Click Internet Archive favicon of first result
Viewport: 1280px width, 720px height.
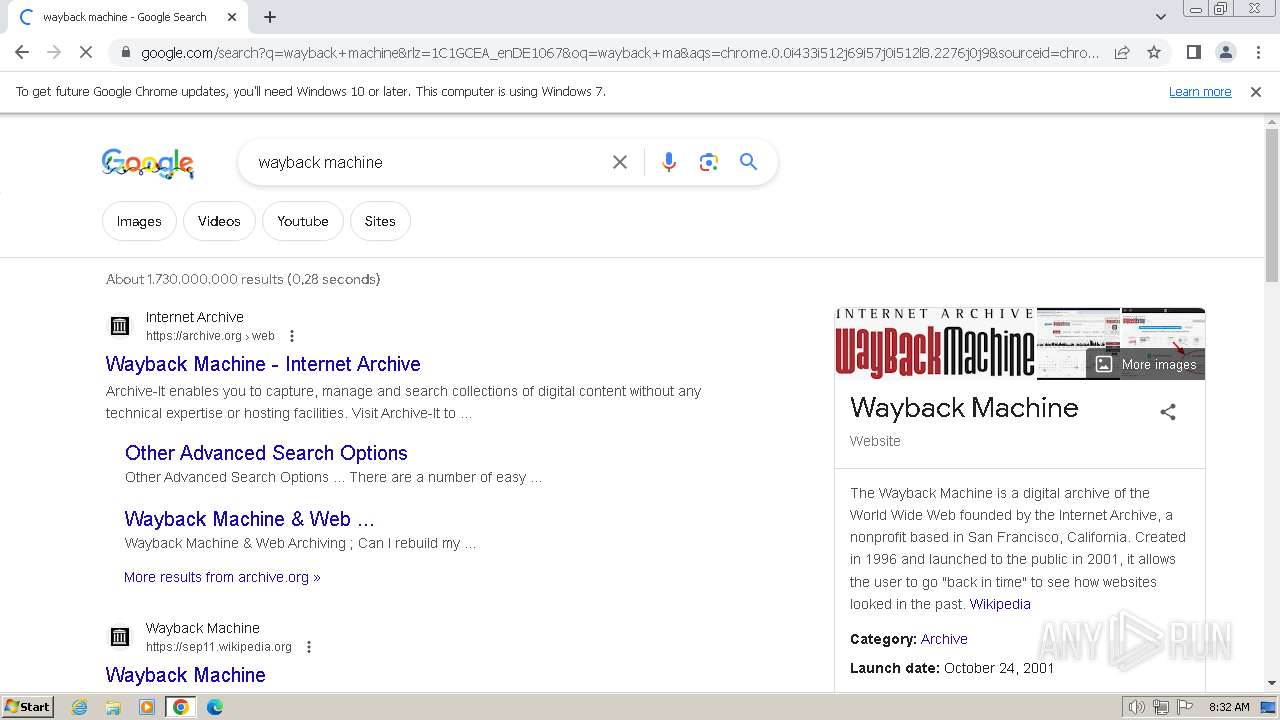[x=120, y=326]
